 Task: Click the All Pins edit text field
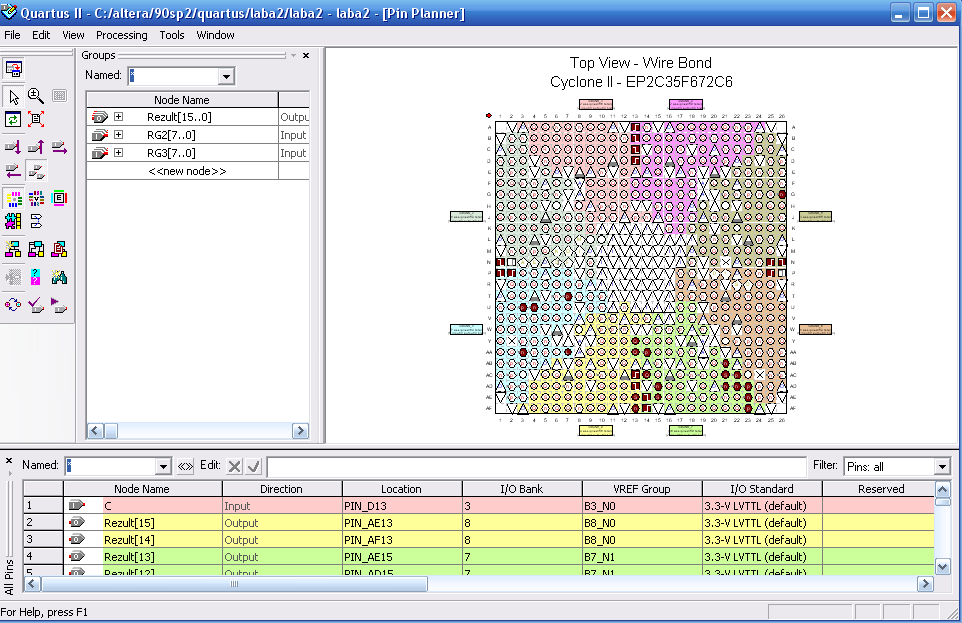pyautogui.click(x=537, y=466)
